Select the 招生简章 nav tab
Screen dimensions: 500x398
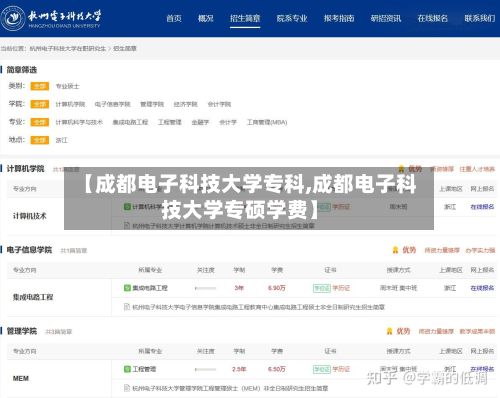pyautogui.click(x=245, y=18)
